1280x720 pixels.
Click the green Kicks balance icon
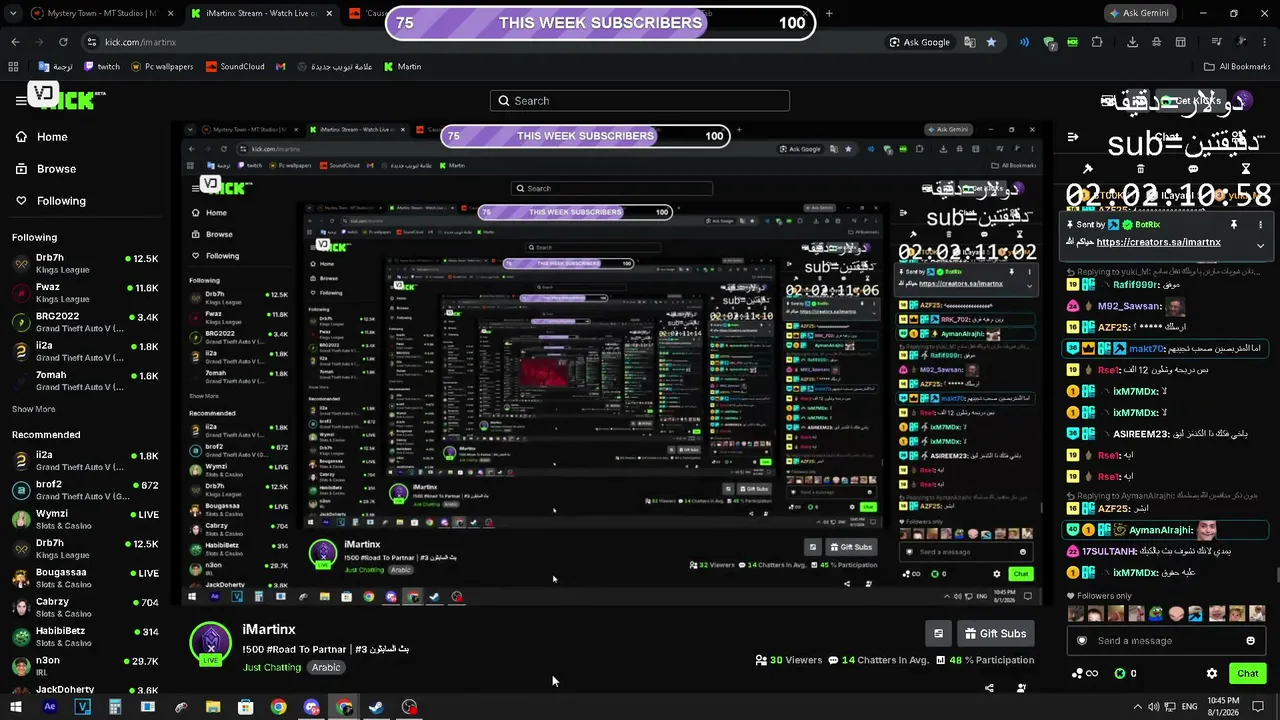pos(1120,674)
